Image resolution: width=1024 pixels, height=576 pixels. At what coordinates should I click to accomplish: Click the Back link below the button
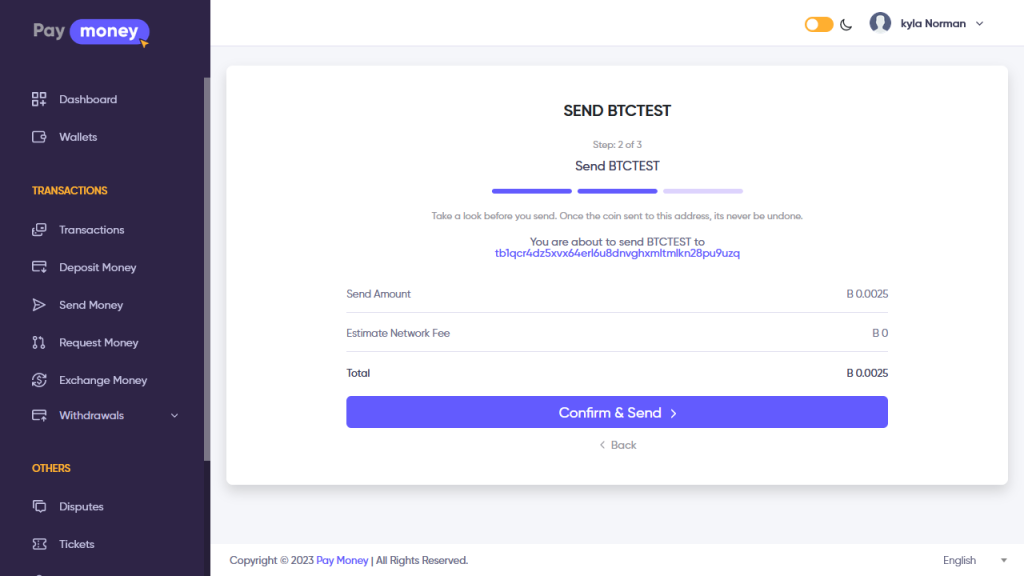tap(617, 445)
